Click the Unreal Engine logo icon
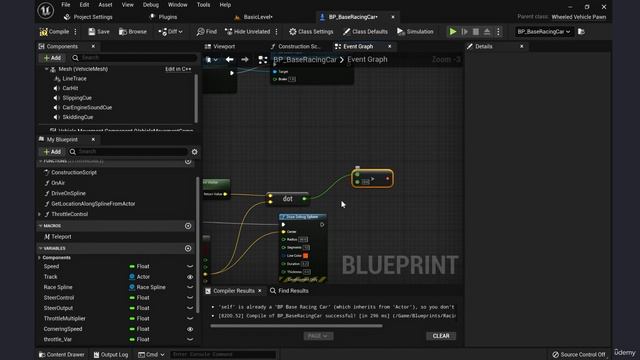The width and height of the screenshot is (640, 360). click(x=45, y=10)
